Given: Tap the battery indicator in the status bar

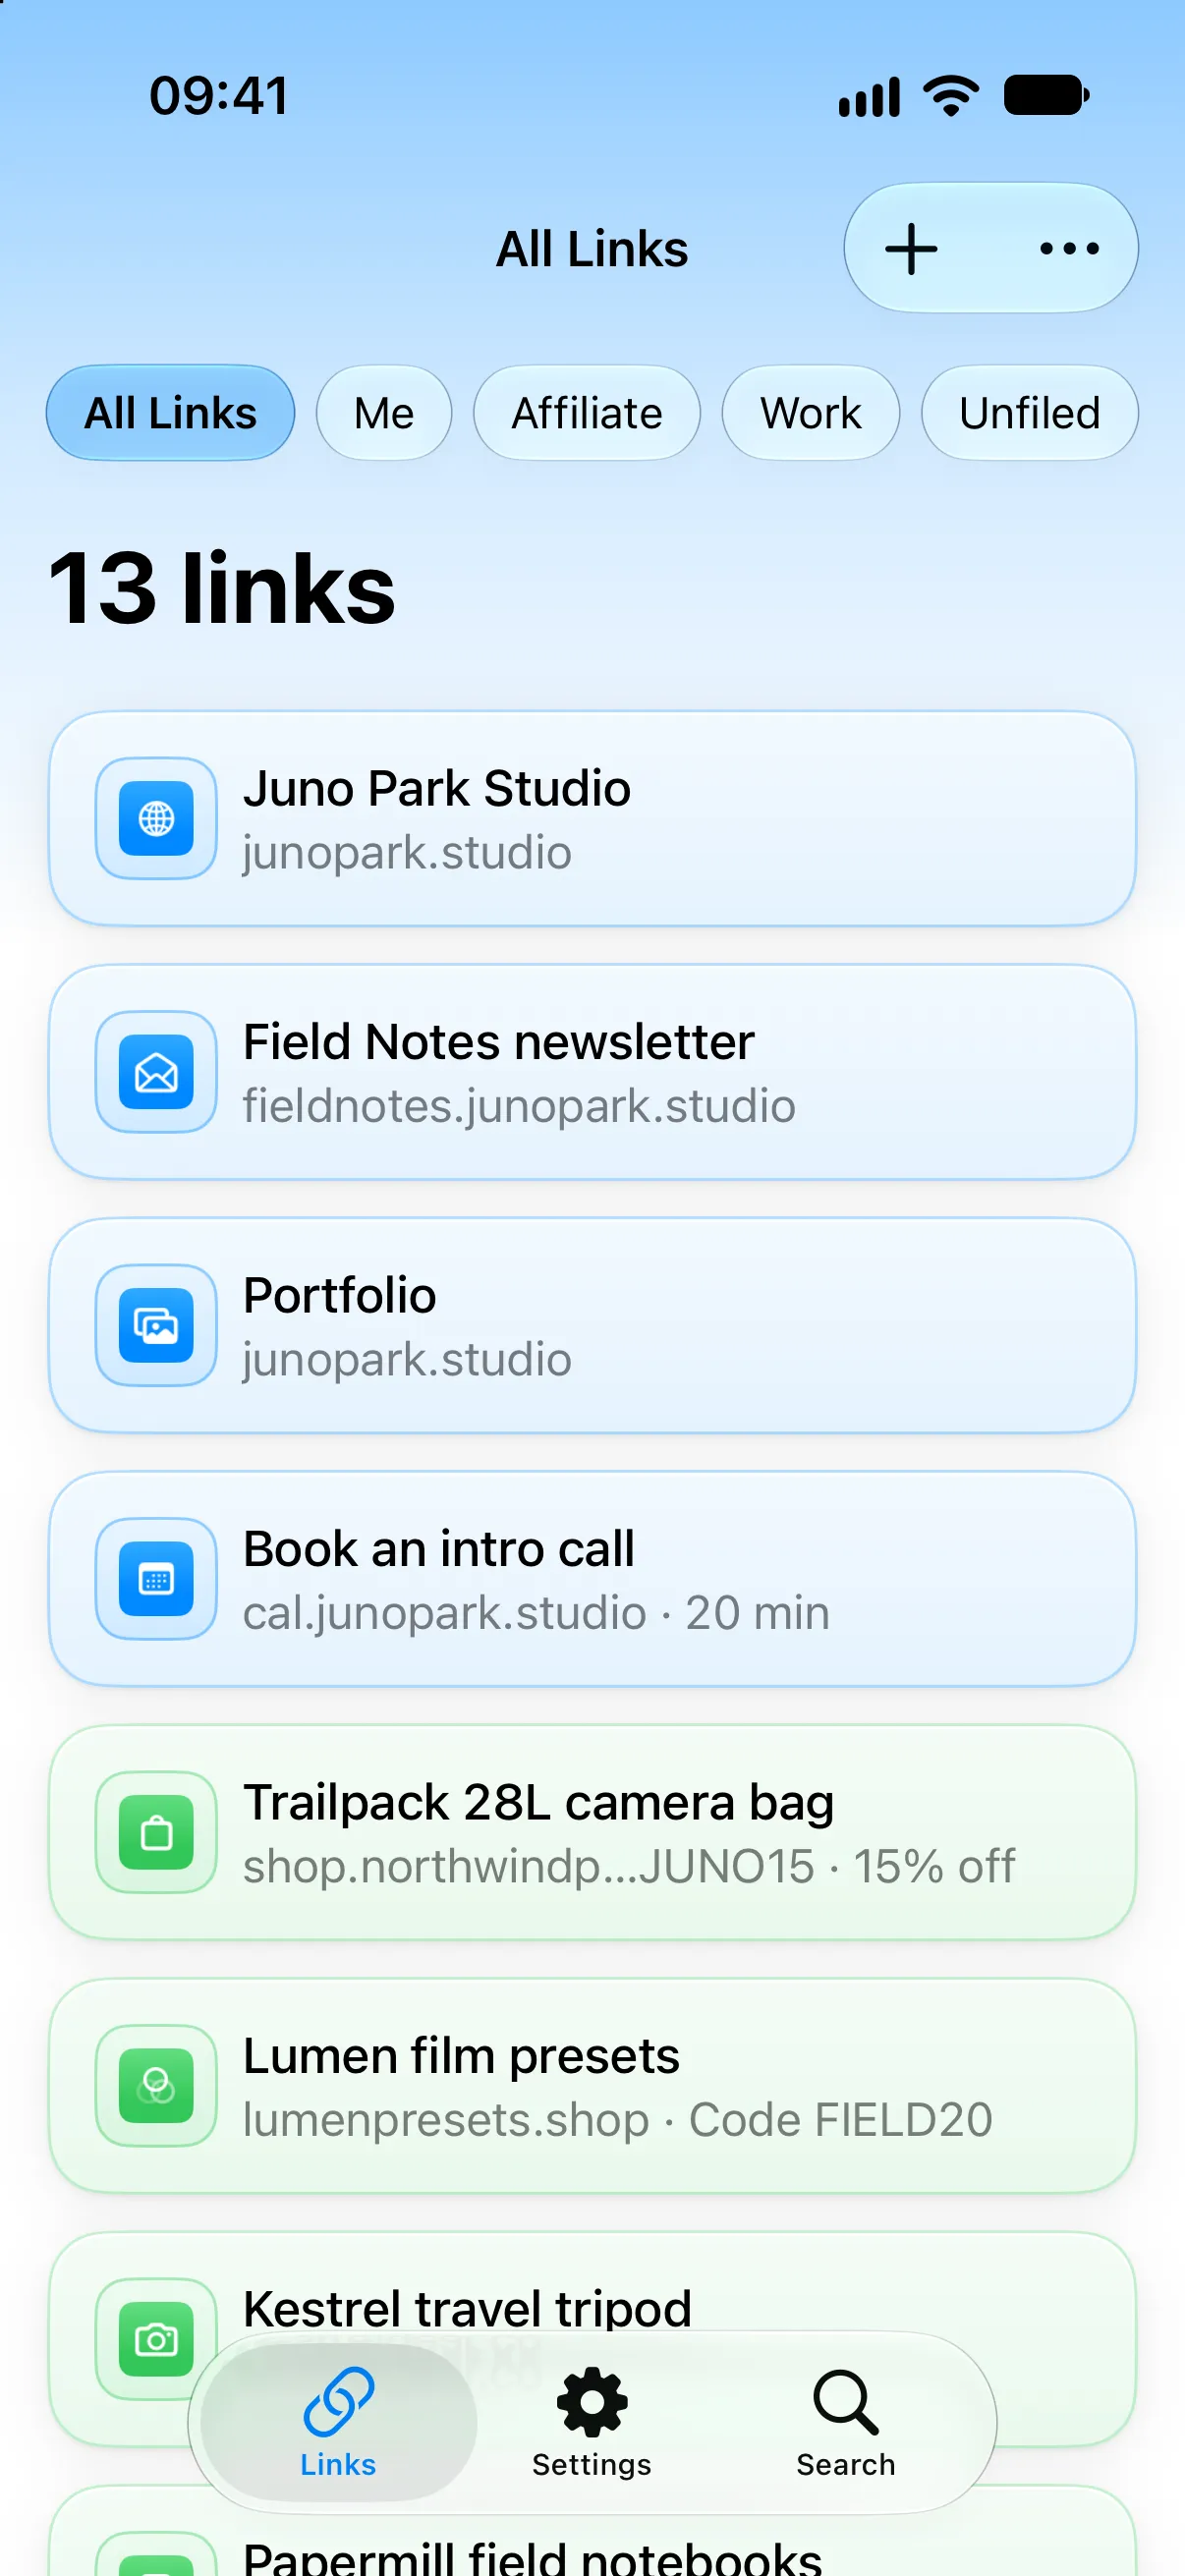Looking at the screenshot, I should [x=1047, y=96].
